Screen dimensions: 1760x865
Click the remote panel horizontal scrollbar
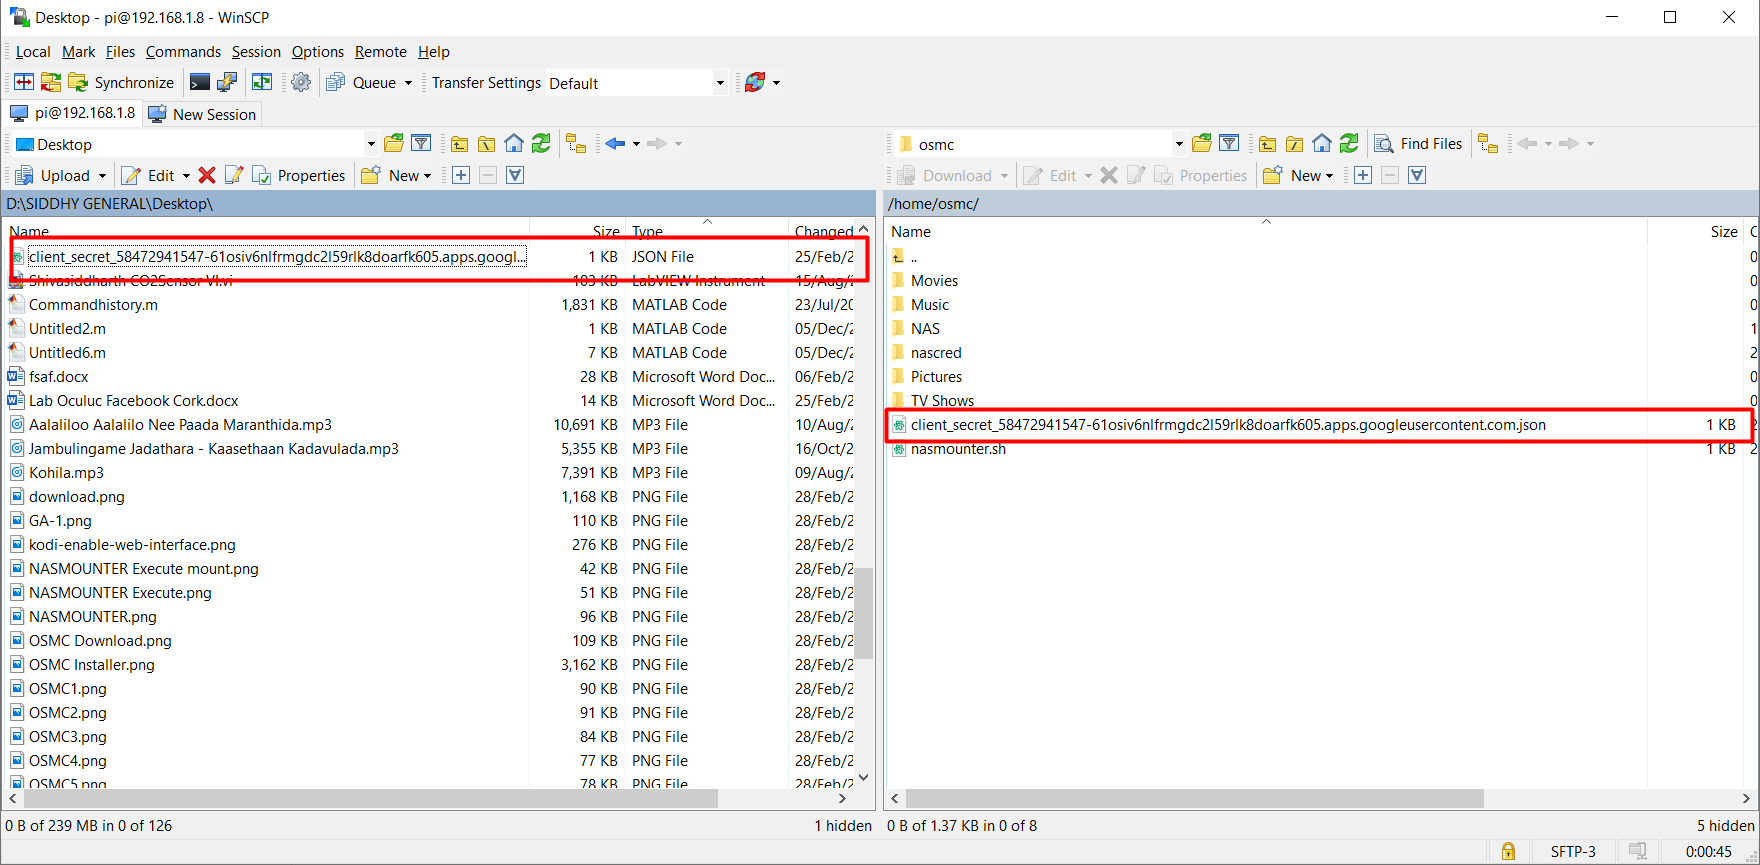click(1193, 799)
